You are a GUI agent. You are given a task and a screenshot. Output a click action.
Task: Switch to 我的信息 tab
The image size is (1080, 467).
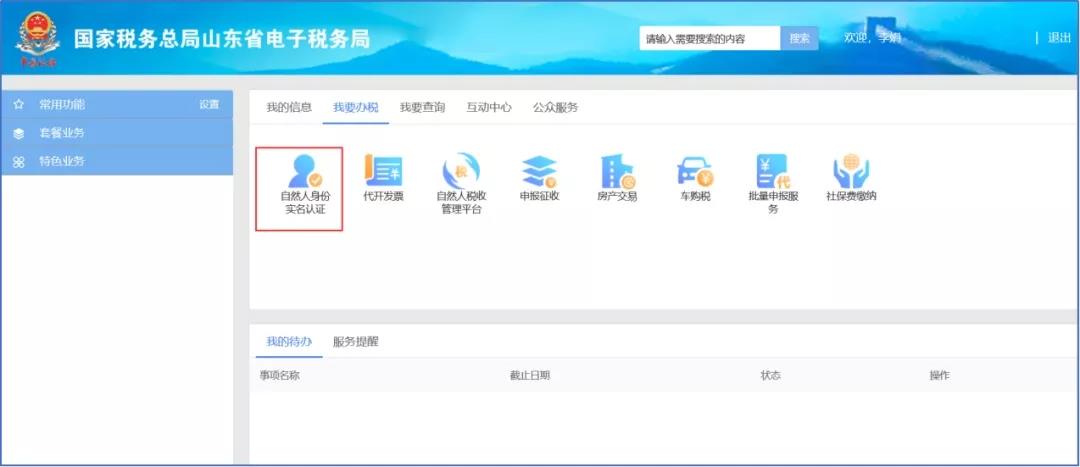pos(289,107)
